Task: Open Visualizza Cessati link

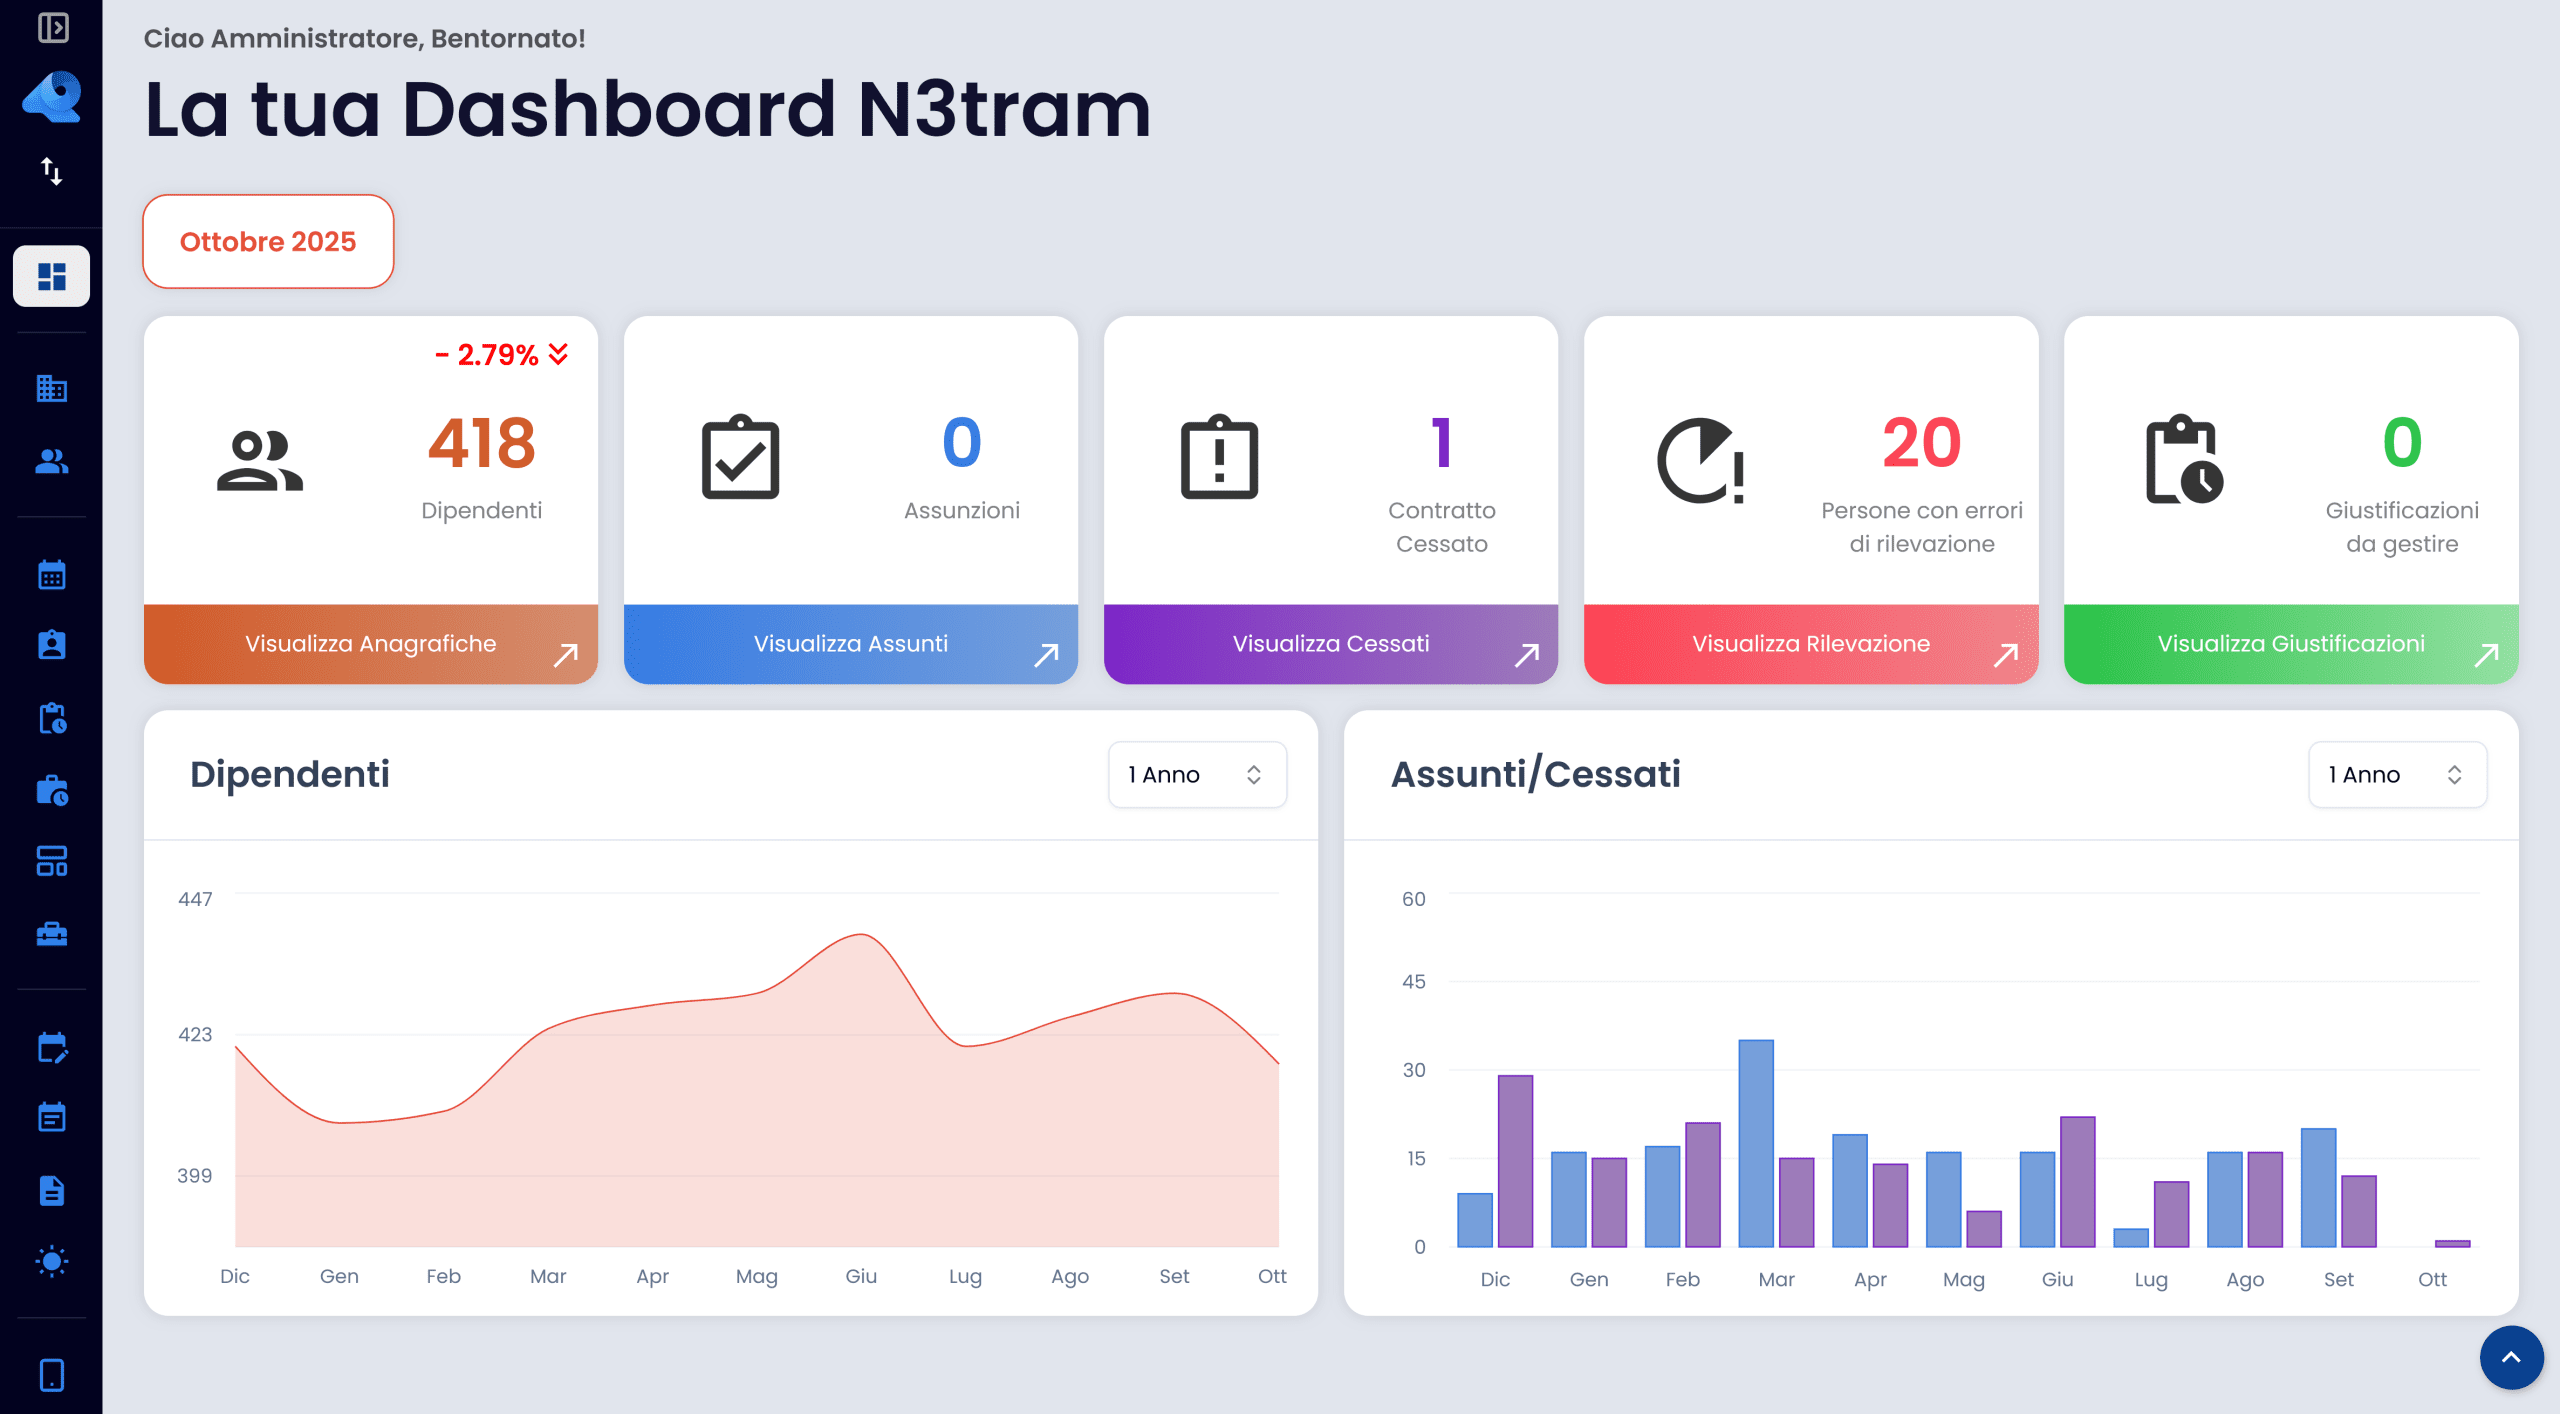Action: tap(1331, 644)
